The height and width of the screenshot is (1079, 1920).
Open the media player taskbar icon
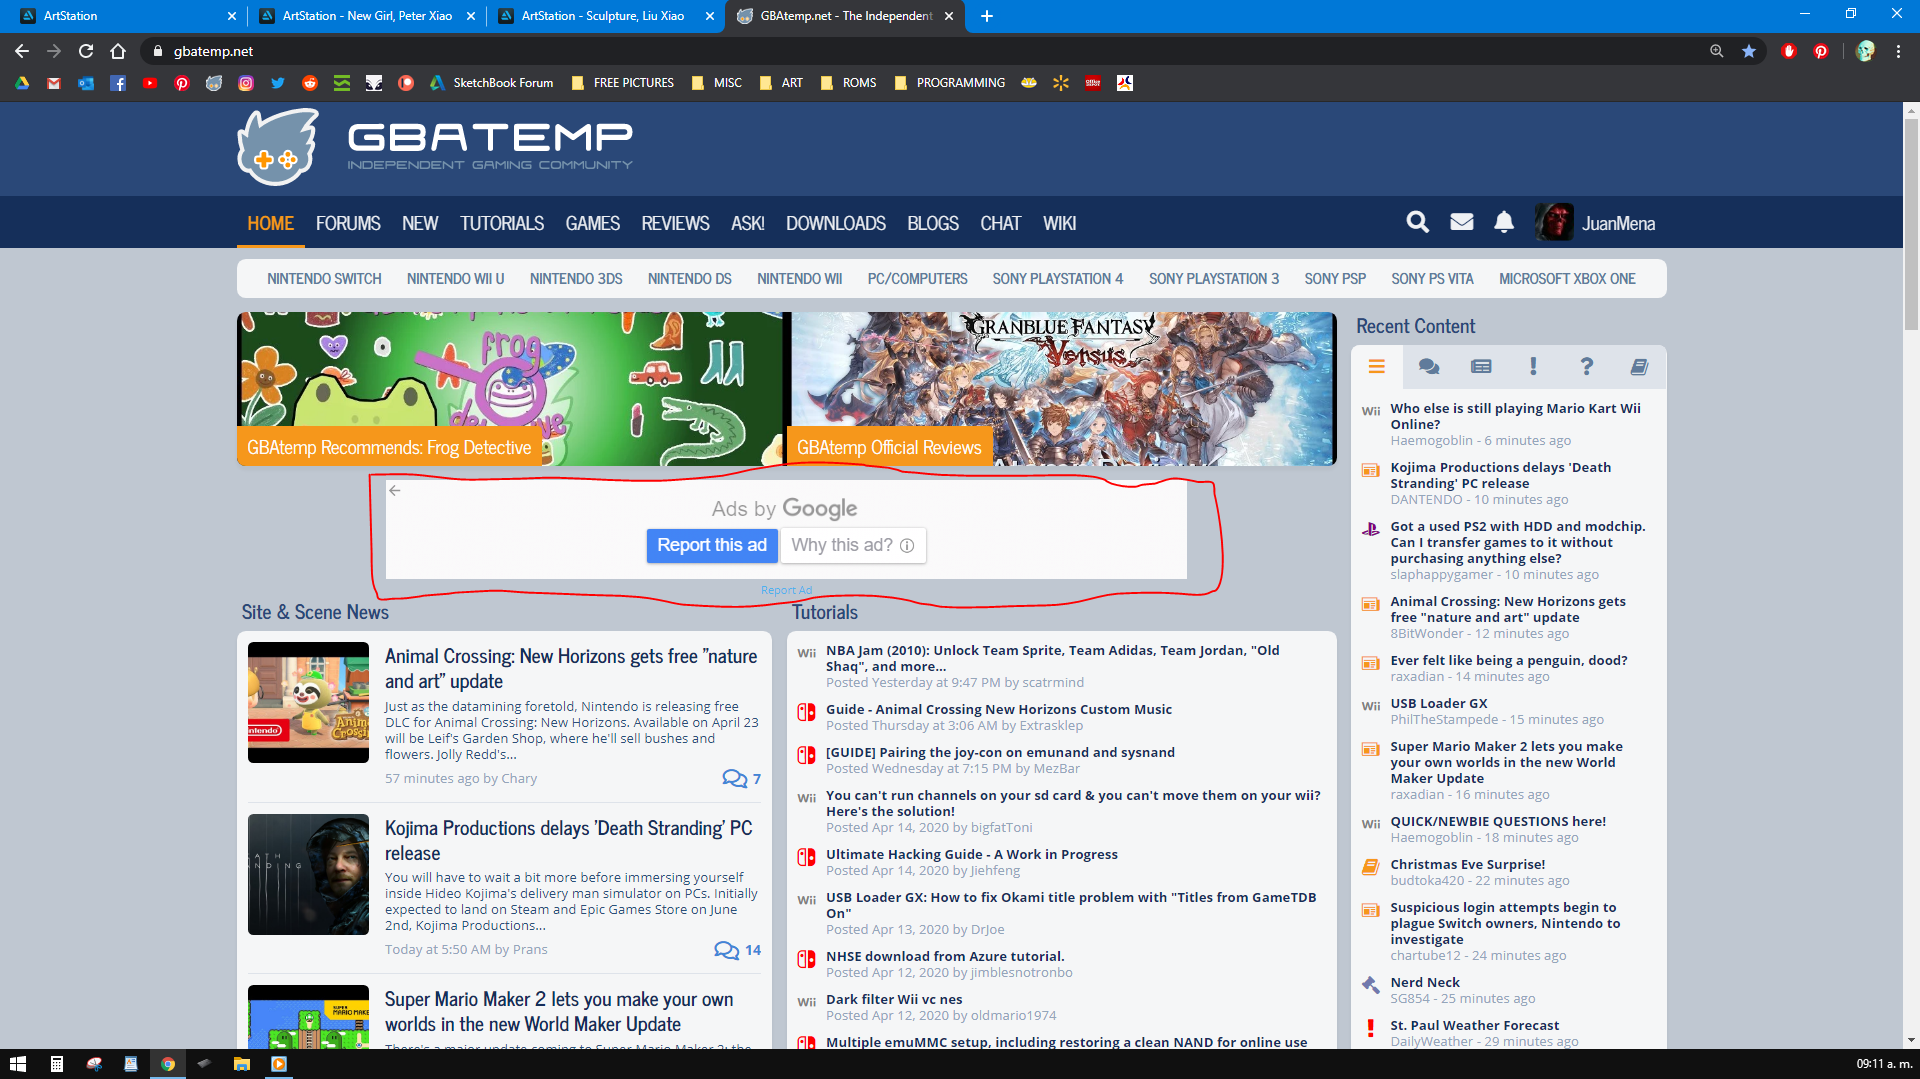point(279,1064)
